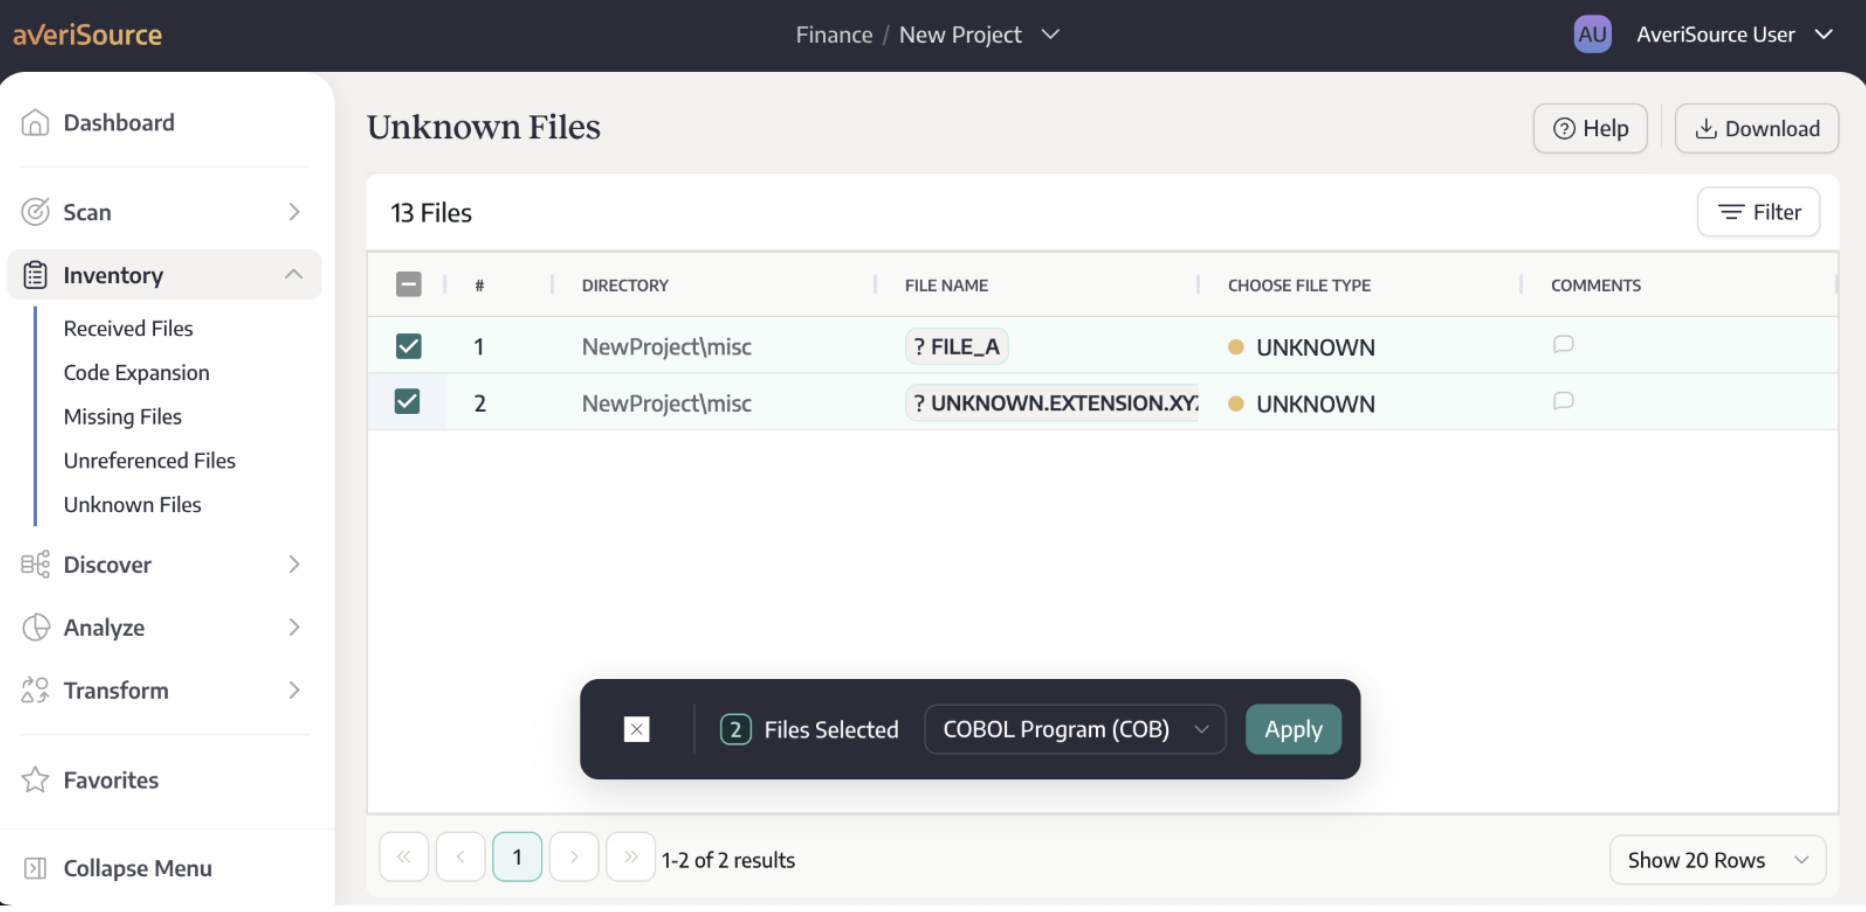This screenshot has width=1866, height=912.
Task: Click the 2 files selected count badge
Action: pyautogui.click(x=735, y=729)
